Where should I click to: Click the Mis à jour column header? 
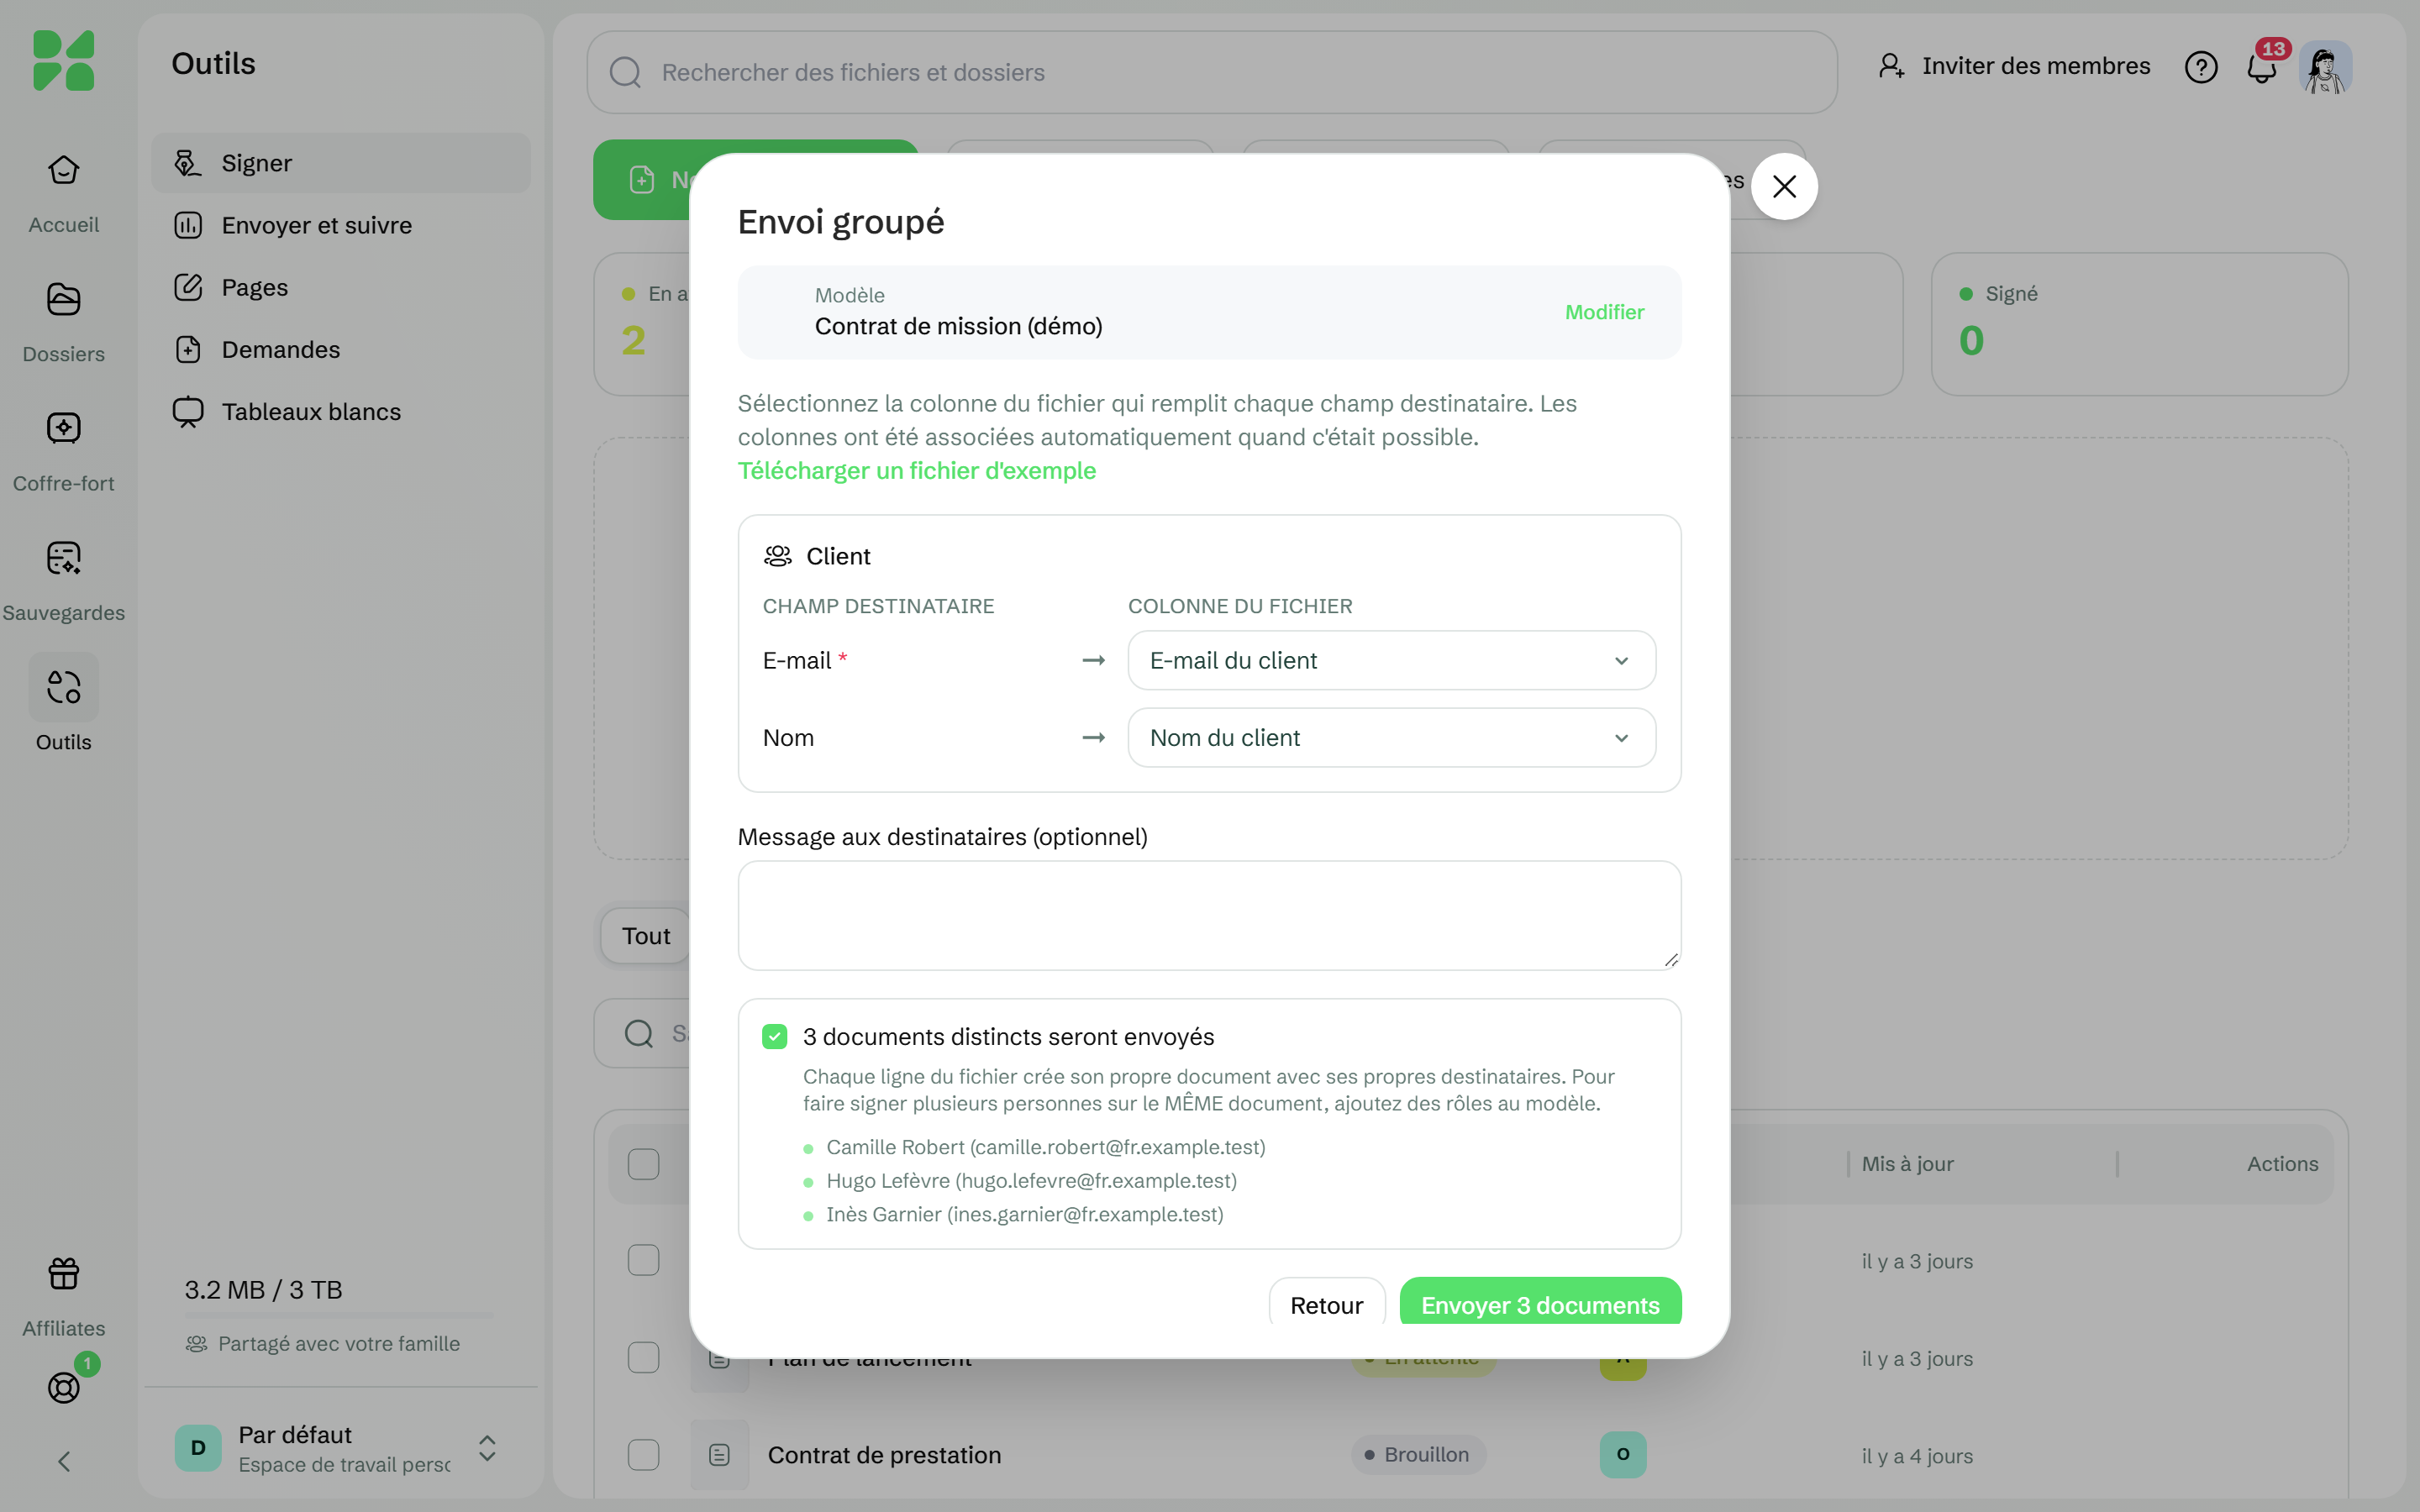pyautogui.click(x=1907, y=1164)
